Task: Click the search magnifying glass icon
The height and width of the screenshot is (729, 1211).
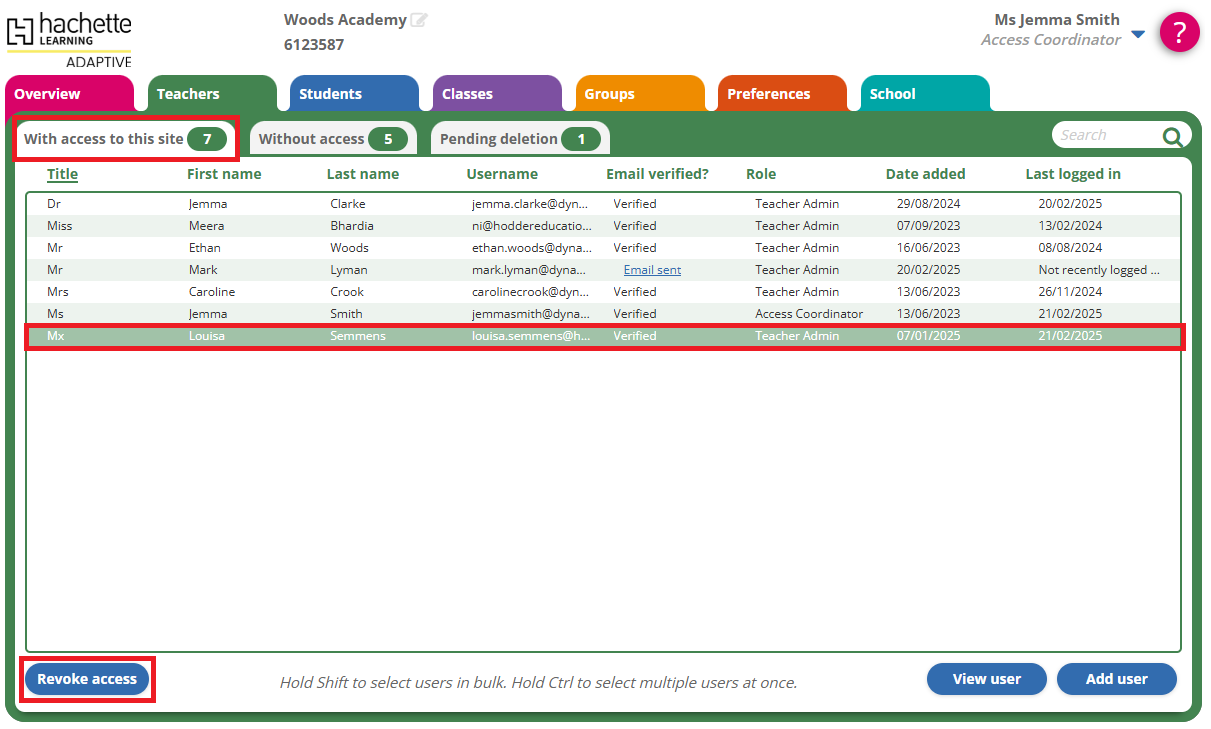Action: point(1172,136)
